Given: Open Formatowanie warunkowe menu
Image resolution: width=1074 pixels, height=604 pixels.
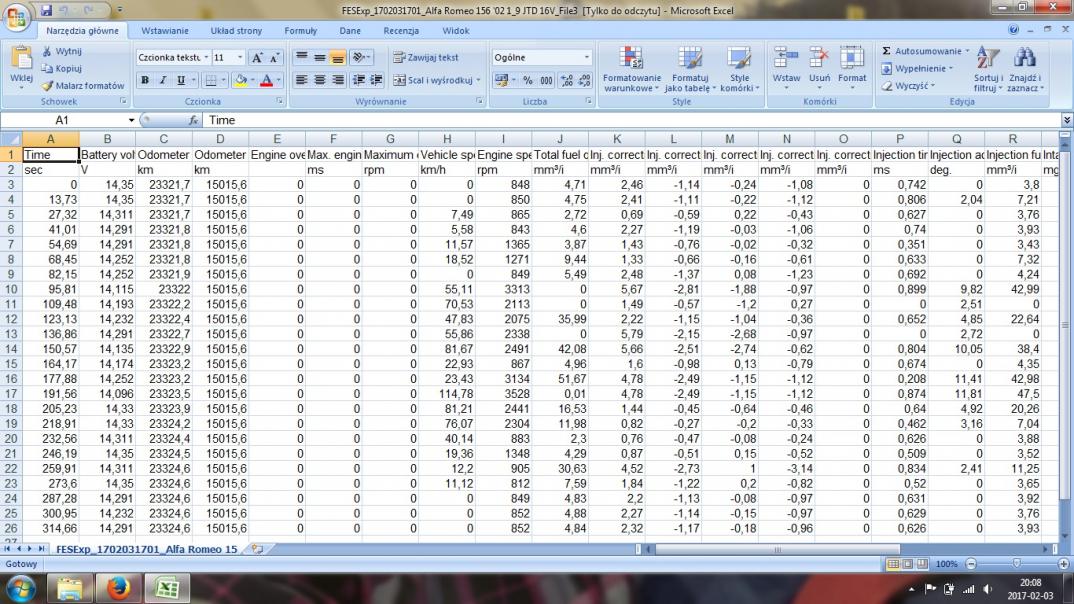Looking at the screenshot, I should [632, 69].
